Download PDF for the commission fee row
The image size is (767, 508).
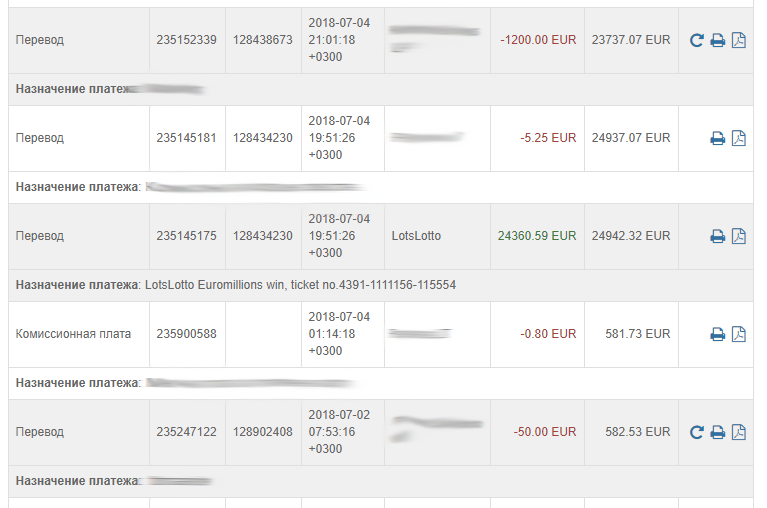[739, 334]
